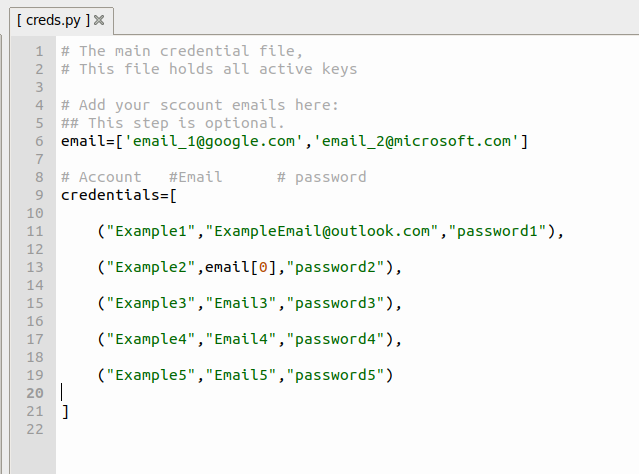
Task: Click the '# password' comment on line 8
Action: click(x=322, y=177)
